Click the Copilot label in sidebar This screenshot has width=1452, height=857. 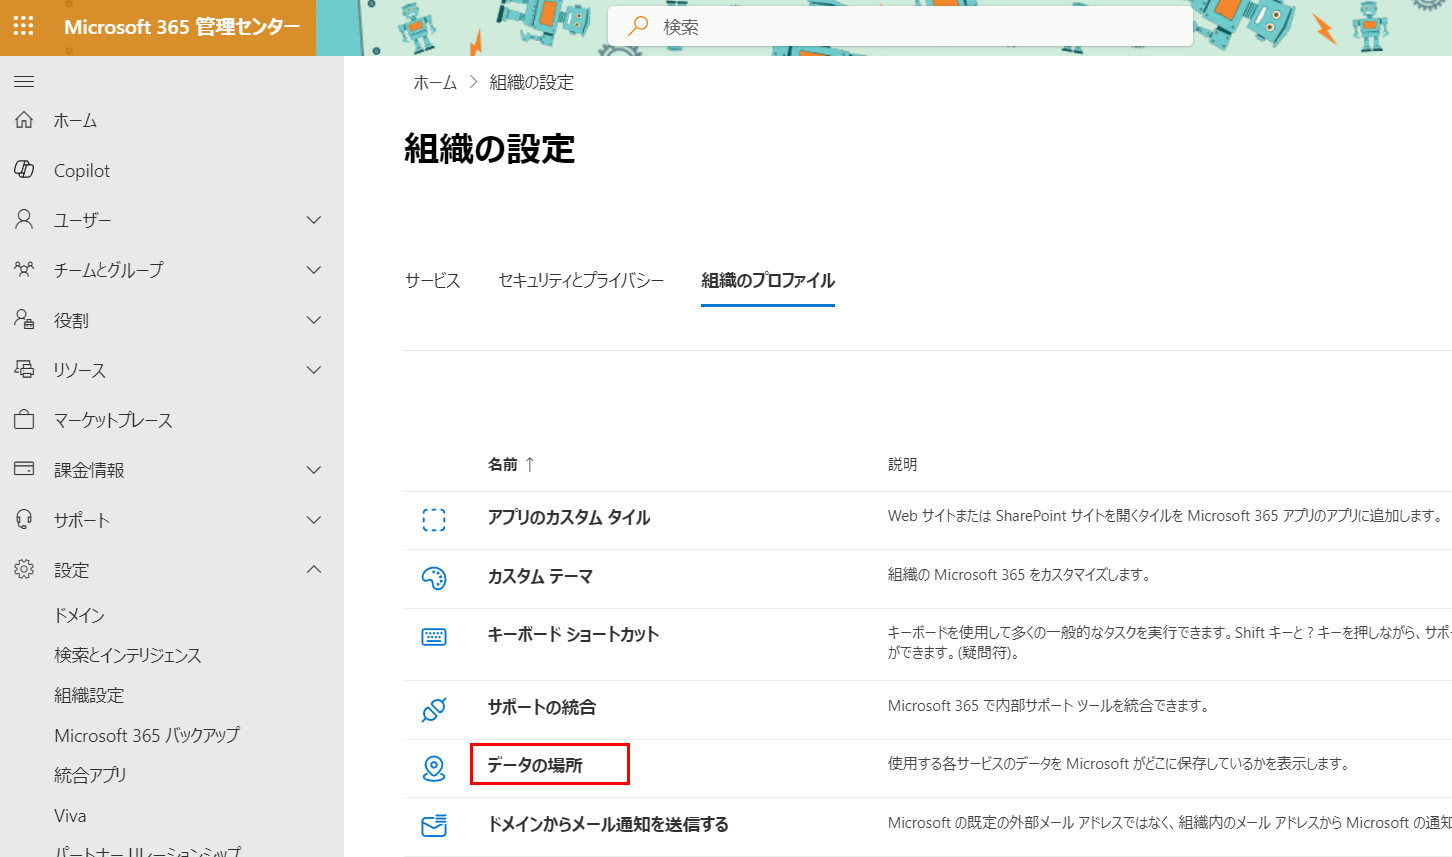pyautogui.click(x=82, y=170)
